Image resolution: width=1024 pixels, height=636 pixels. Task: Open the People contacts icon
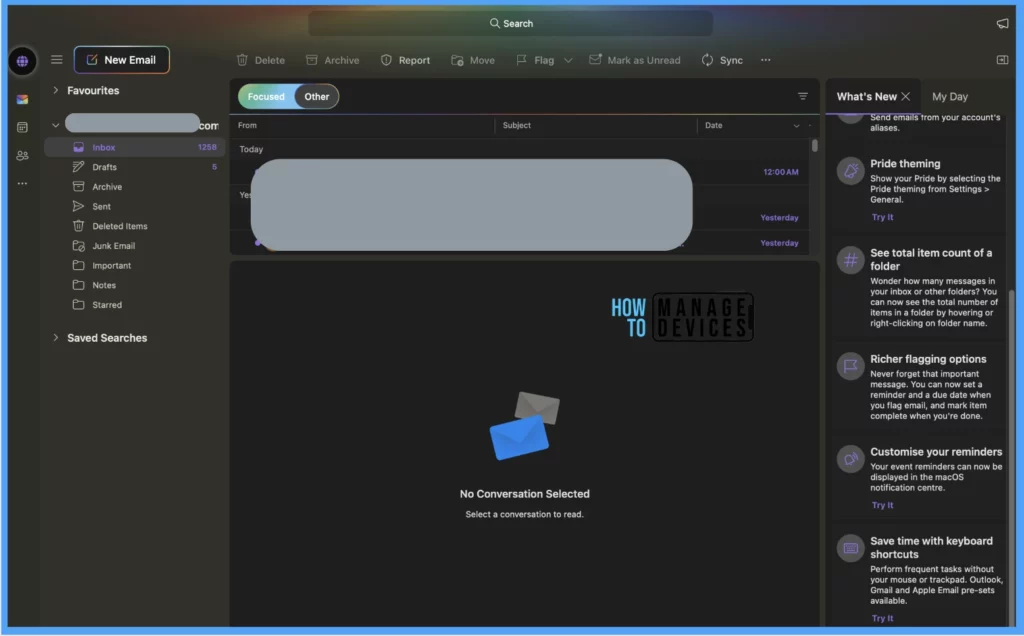coord(22,155)
